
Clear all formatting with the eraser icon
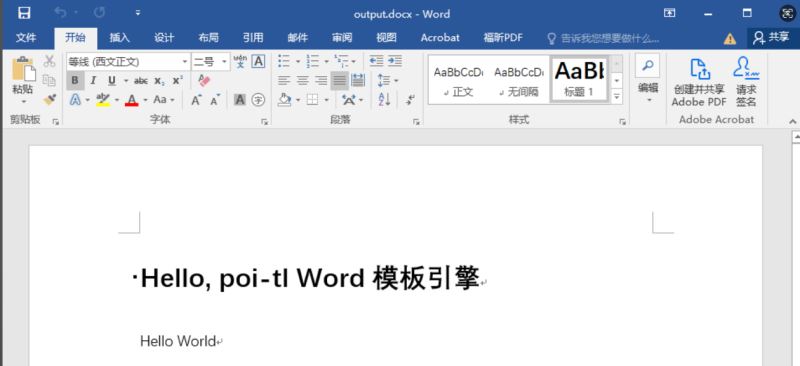(204, 80)
